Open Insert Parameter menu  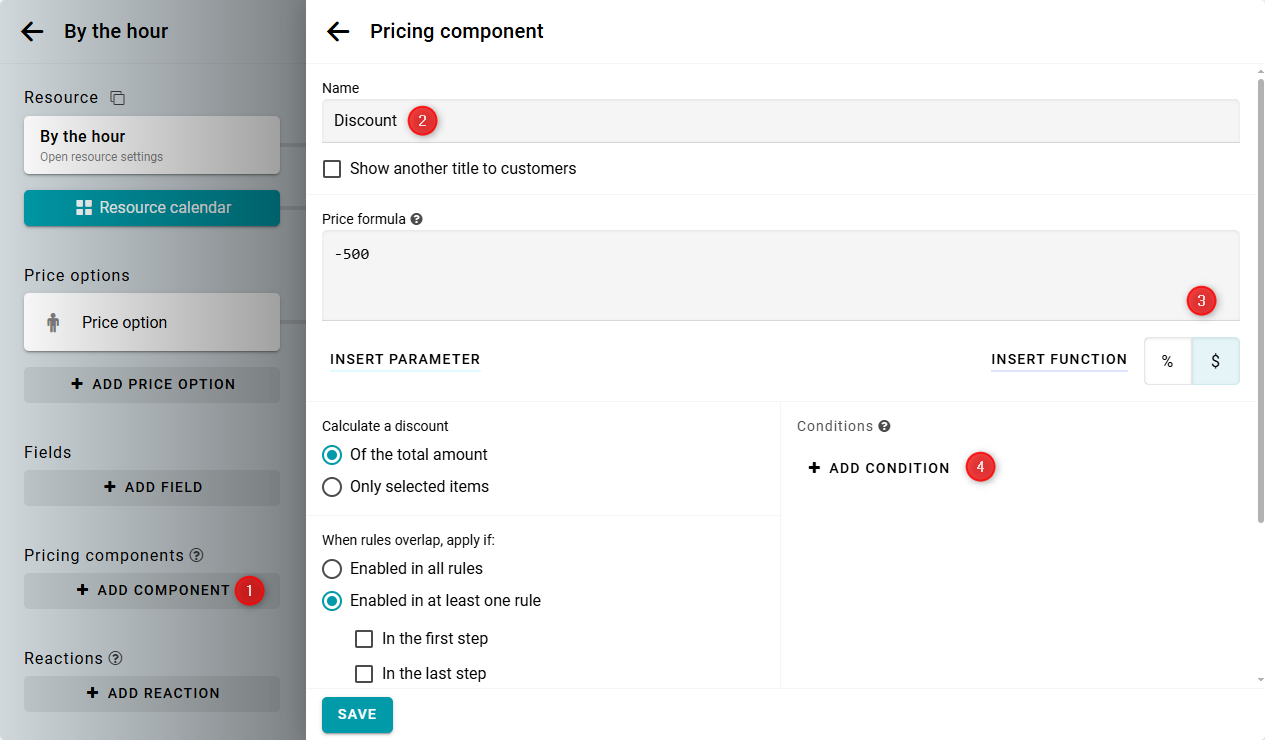[405, 360]
